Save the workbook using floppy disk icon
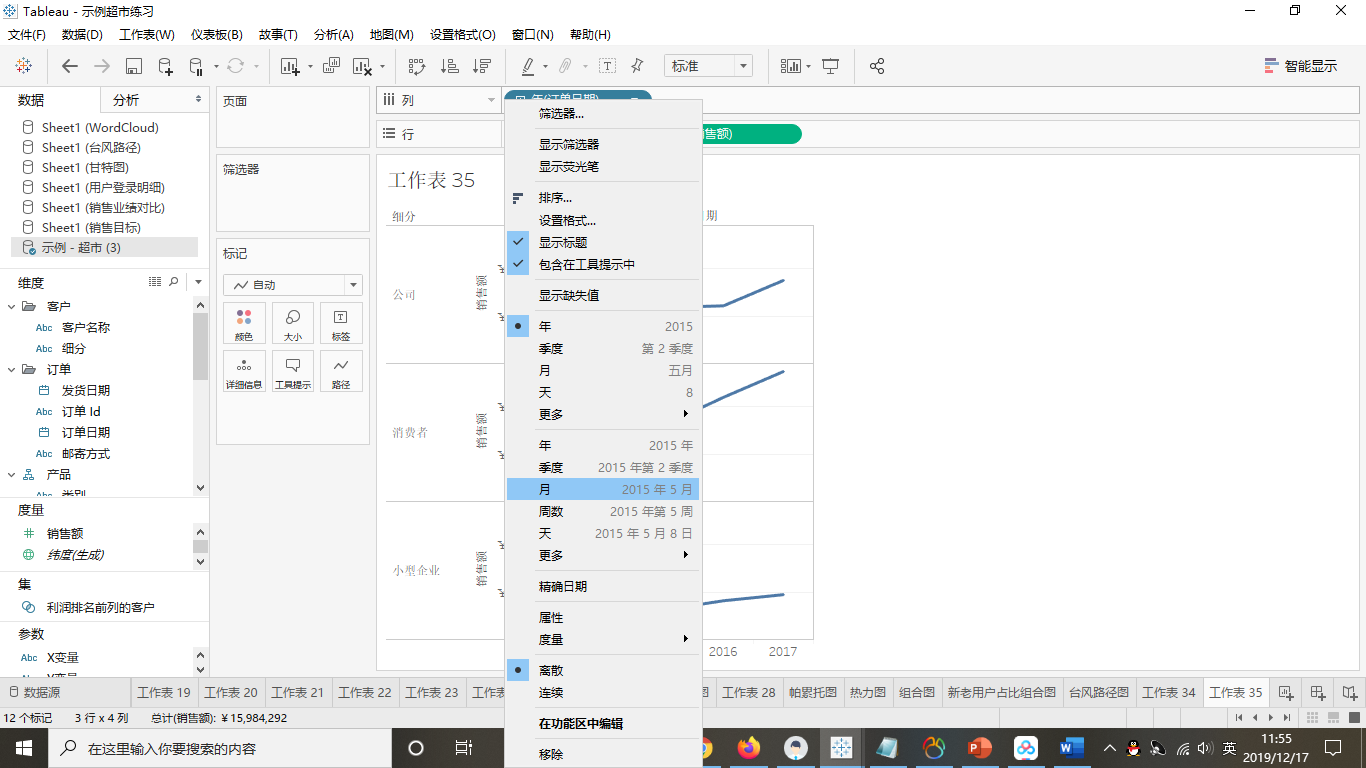 click(x=134, y=66)
